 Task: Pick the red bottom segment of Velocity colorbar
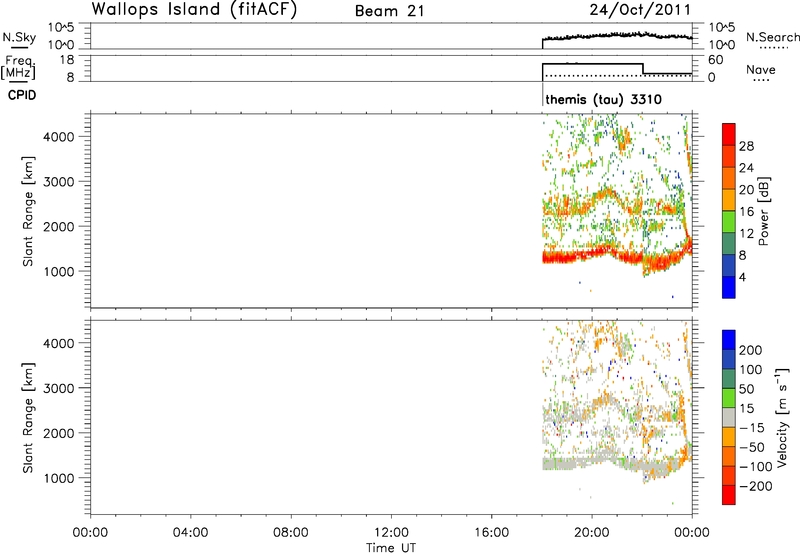coord(729,495)
